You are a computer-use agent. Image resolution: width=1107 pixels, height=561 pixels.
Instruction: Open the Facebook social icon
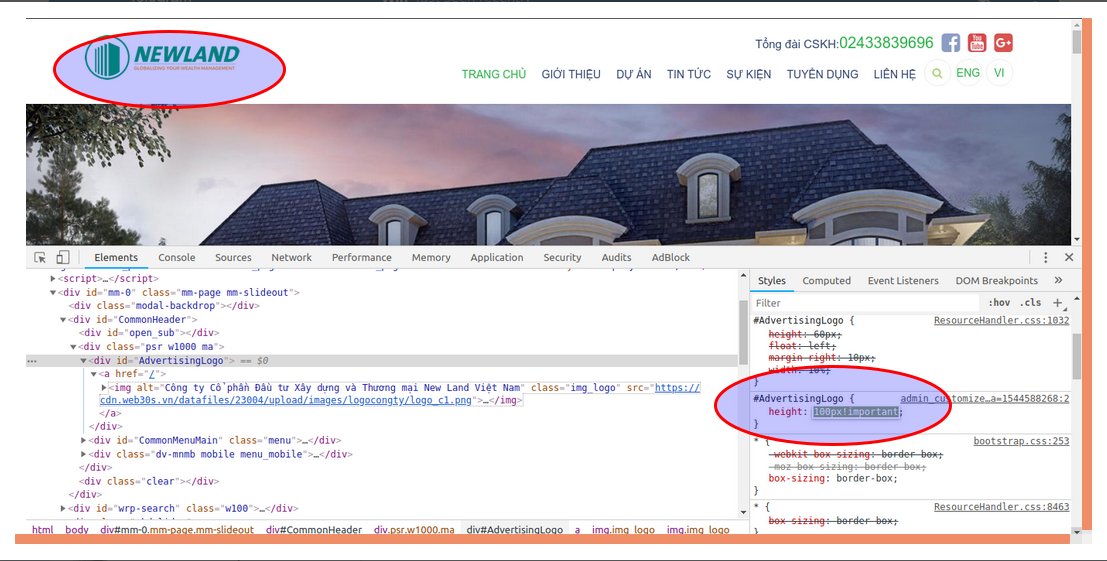(950, 43)
